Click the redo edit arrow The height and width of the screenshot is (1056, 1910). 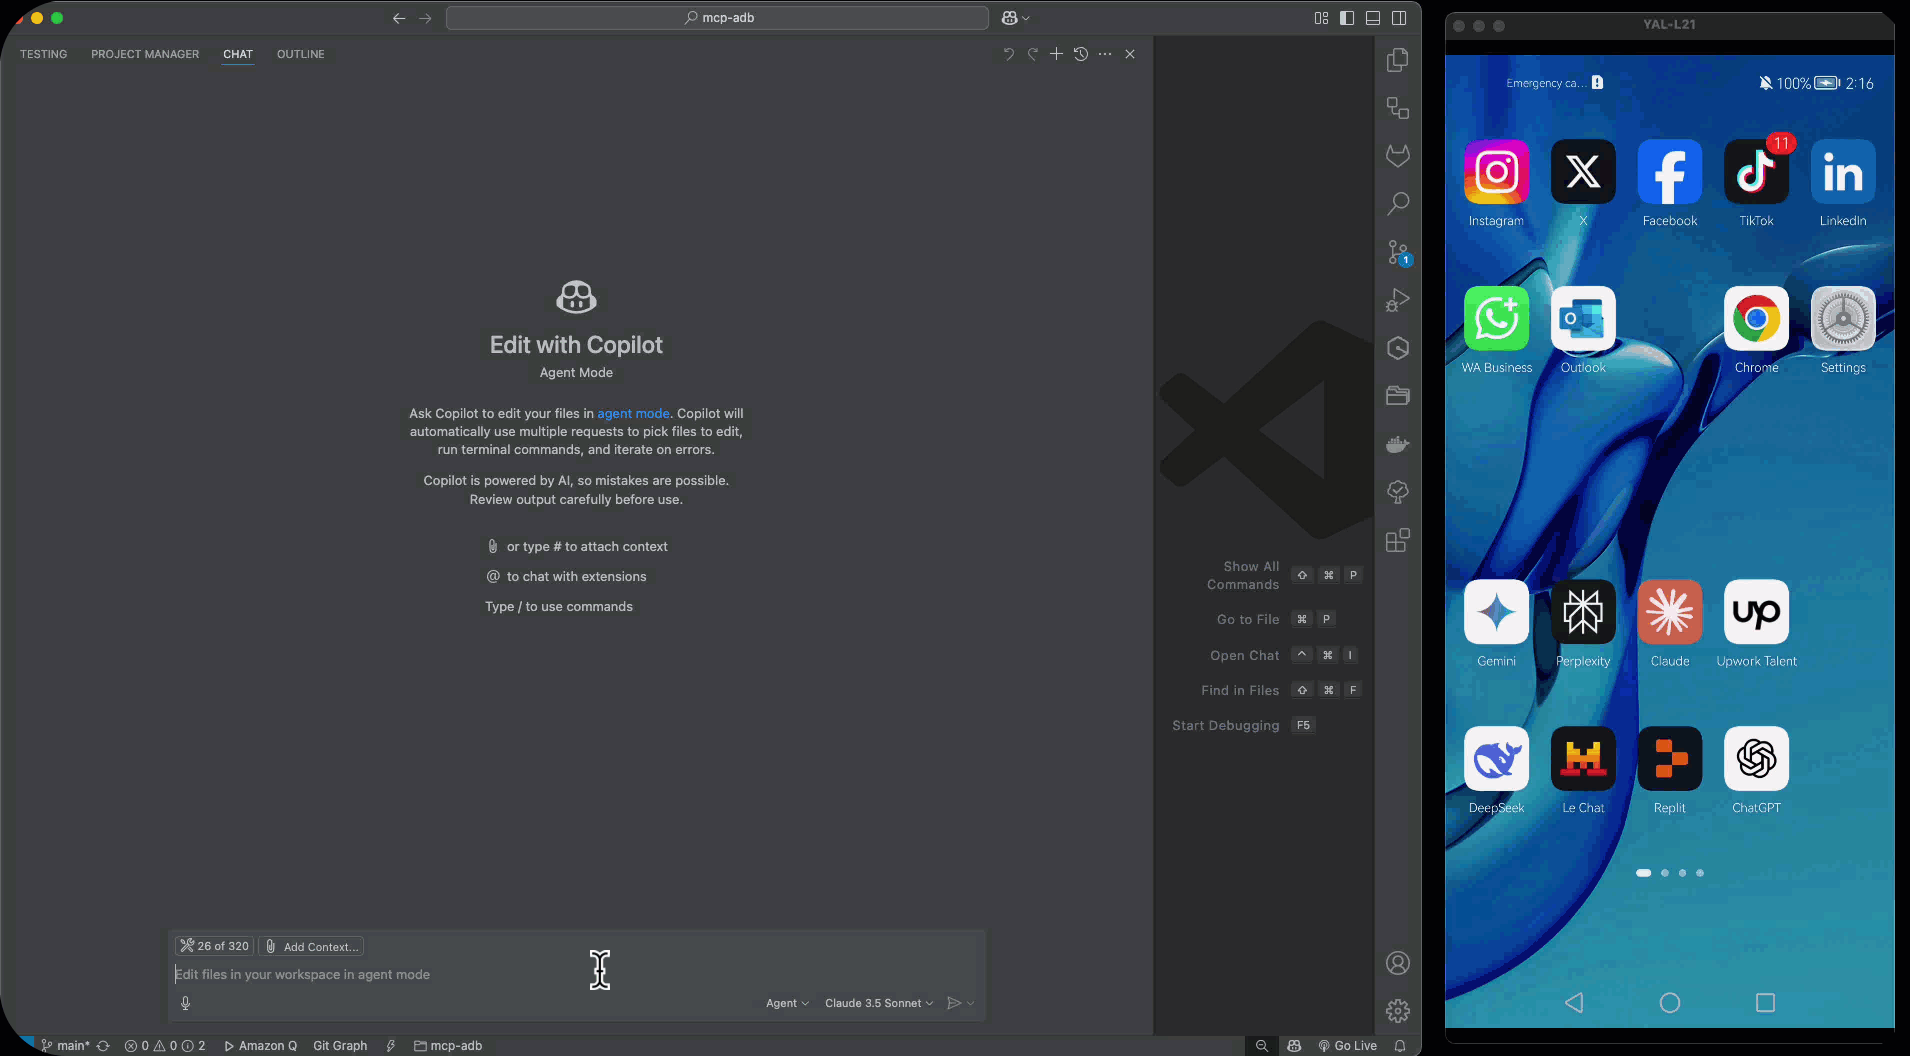click(1032, 54)
